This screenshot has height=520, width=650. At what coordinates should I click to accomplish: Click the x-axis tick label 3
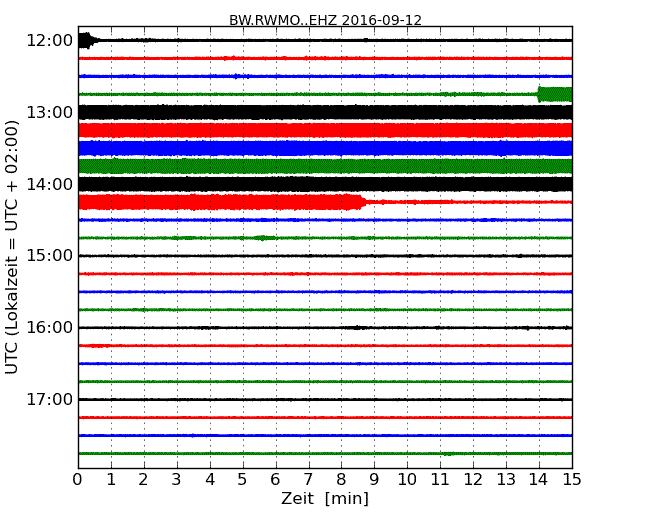click(177, 479)
